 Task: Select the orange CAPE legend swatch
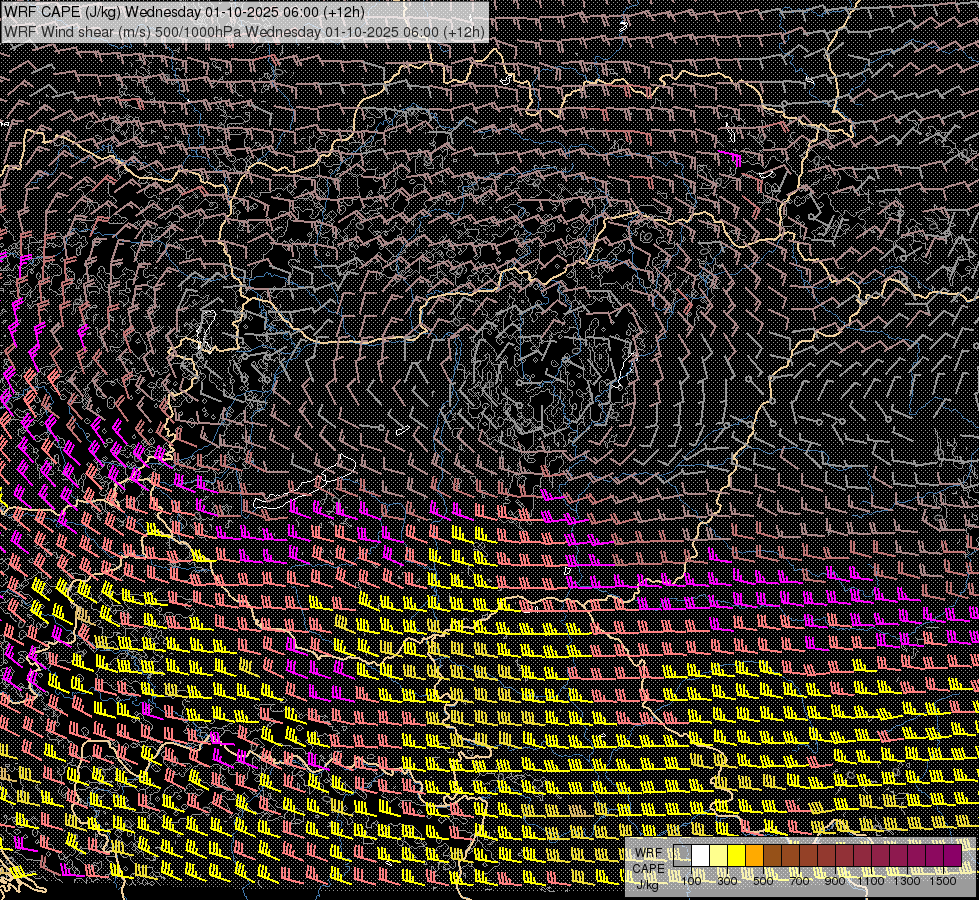pos(754,856)
